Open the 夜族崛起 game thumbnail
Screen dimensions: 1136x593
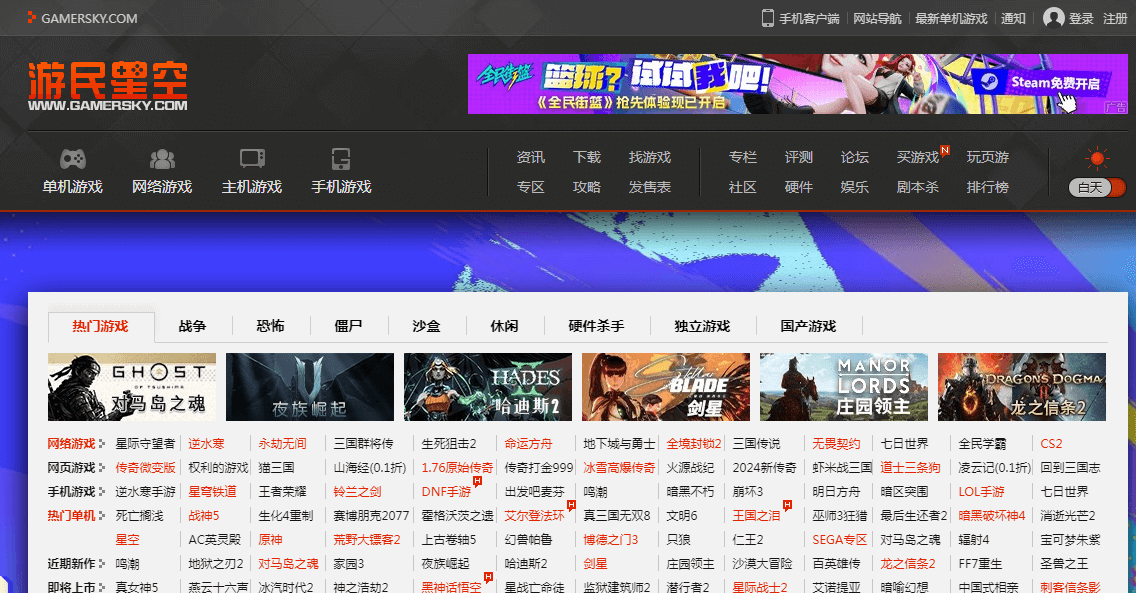(x=310, y=387)
